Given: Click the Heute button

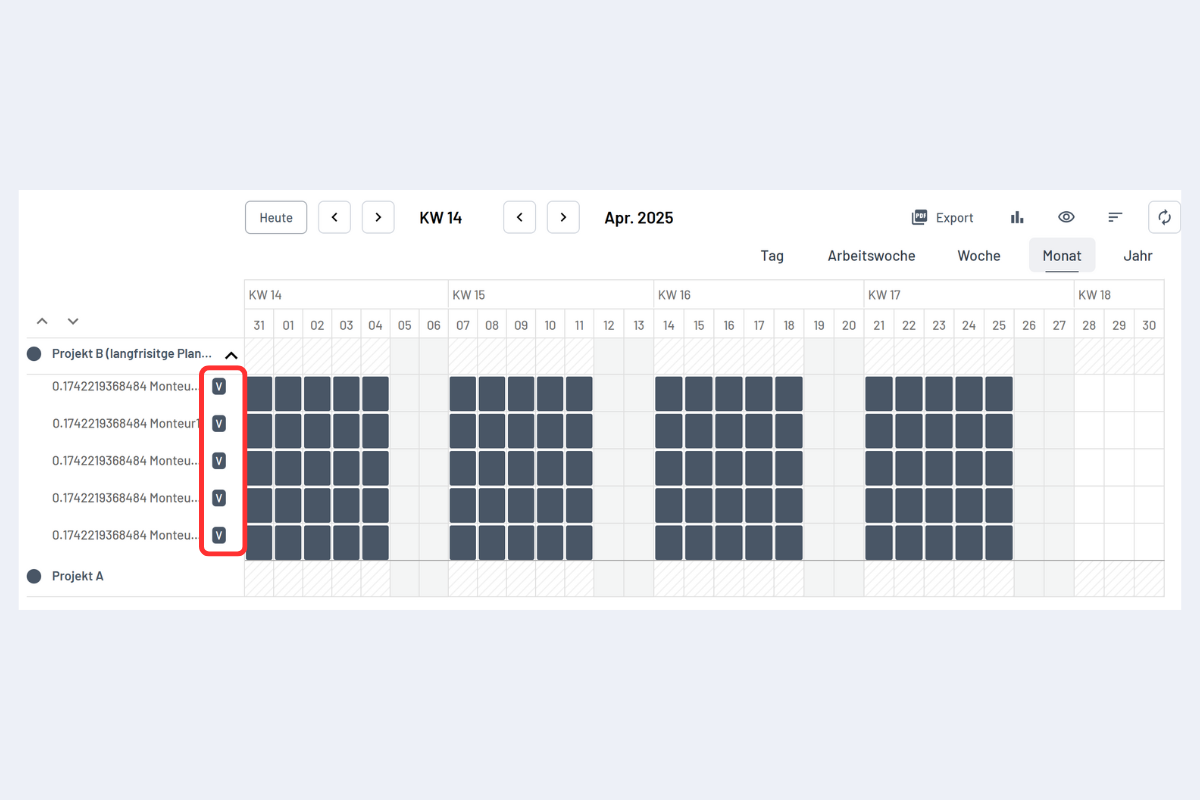Looking at the screenshot, I should click(276, 217).
